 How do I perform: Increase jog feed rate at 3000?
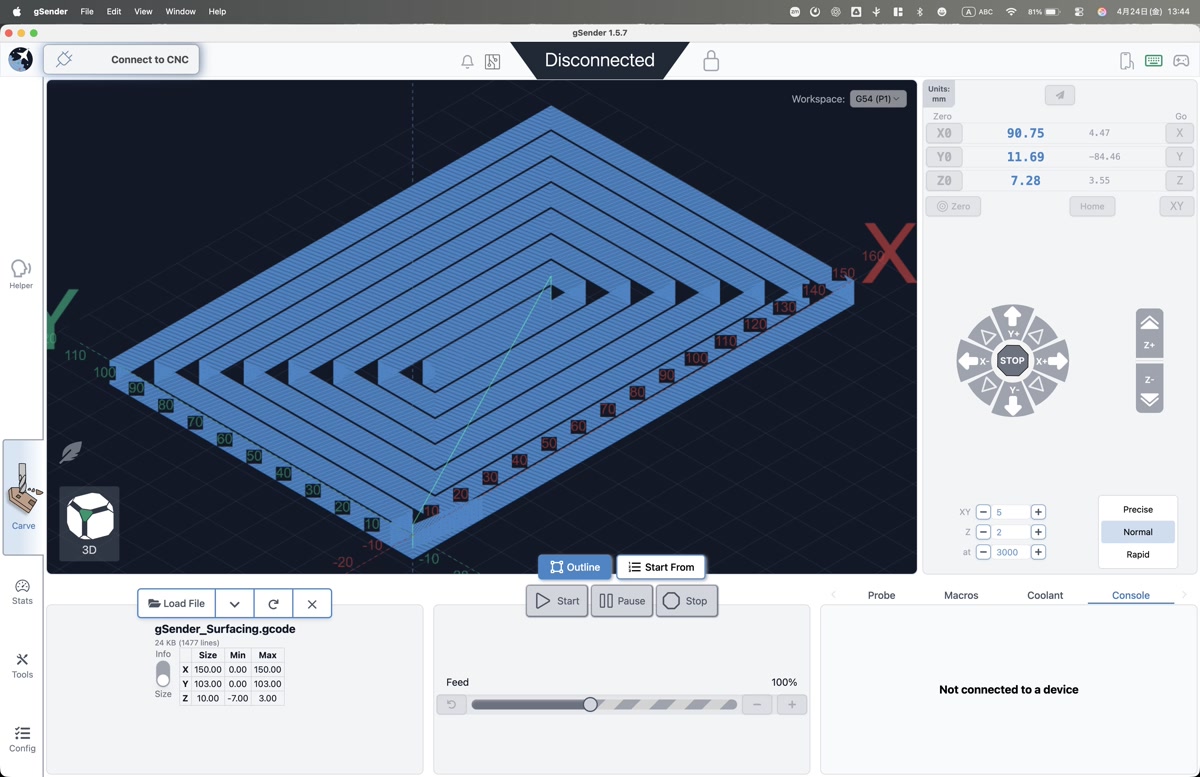coord(1038,552)
